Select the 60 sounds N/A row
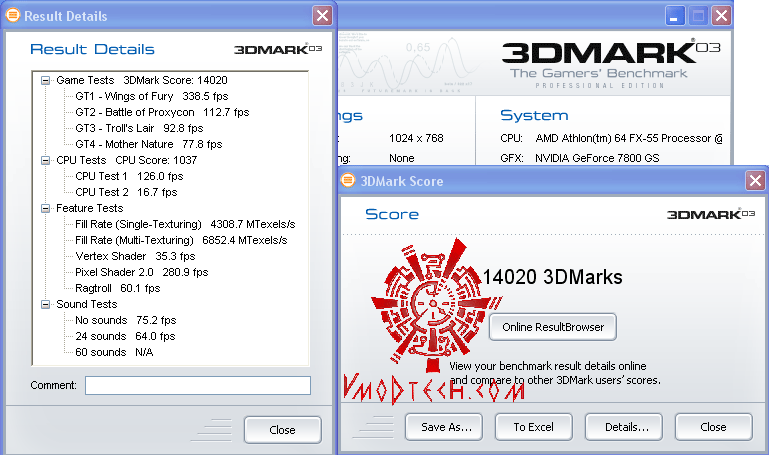This screenshot has height=455, width=769. tap(114, 353)
